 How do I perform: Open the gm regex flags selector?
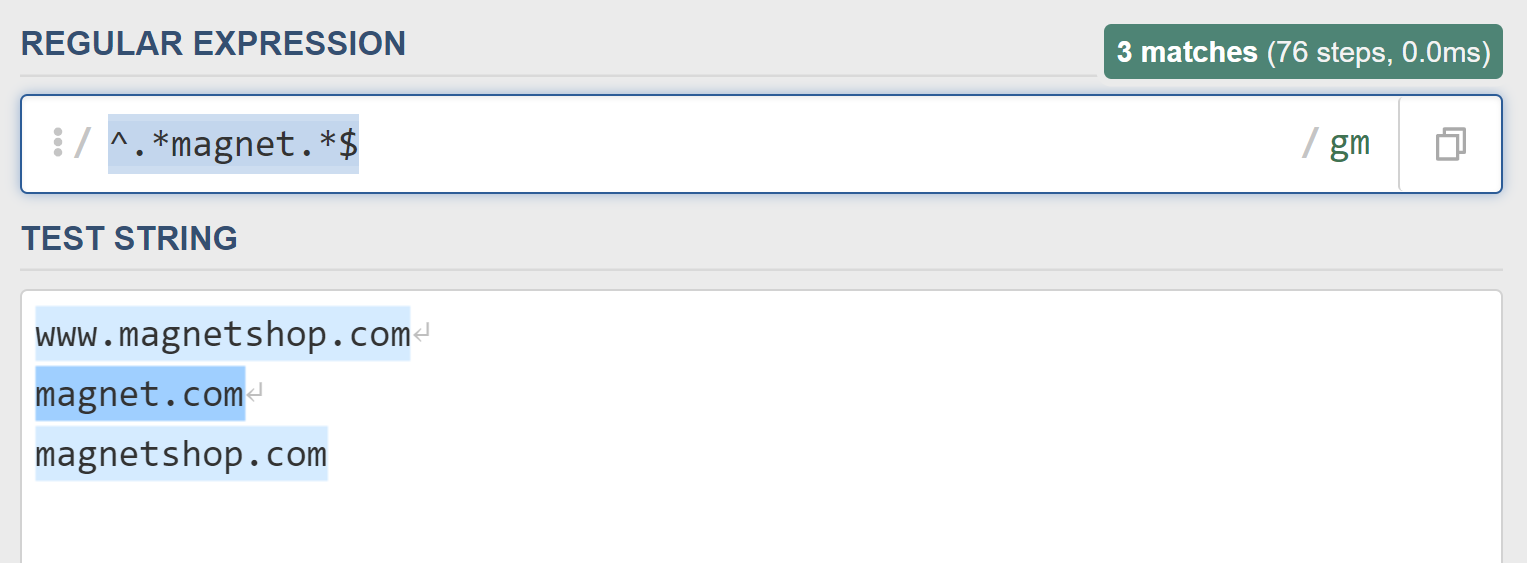pos(1349,144)
